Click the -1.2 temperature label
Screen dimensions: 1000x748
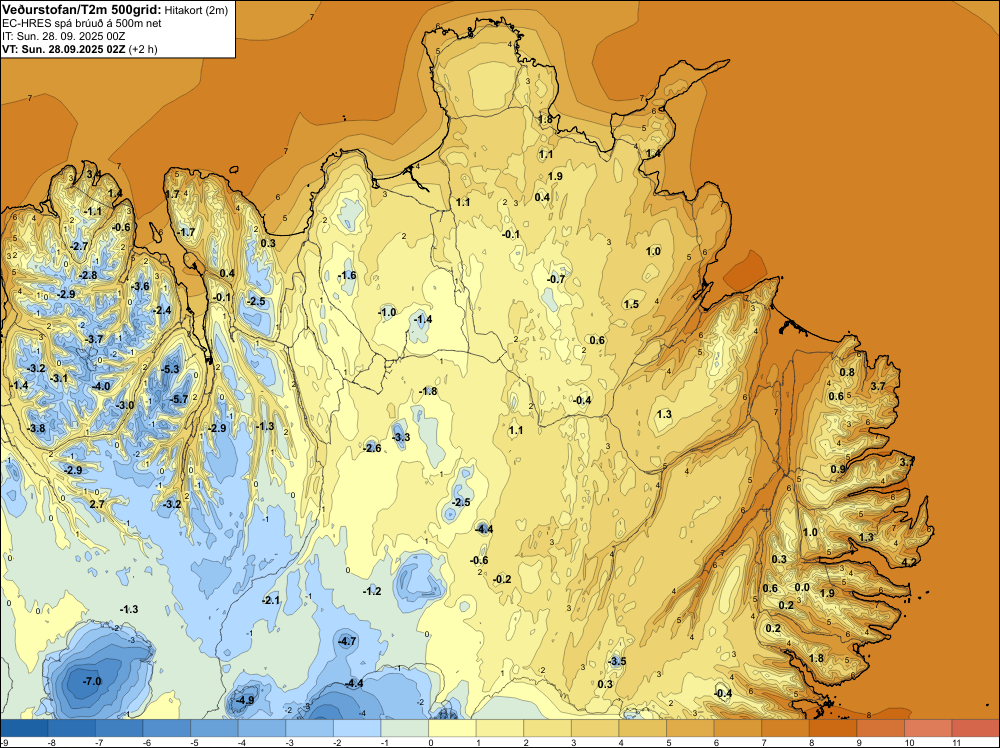click(x=372, y=591)
